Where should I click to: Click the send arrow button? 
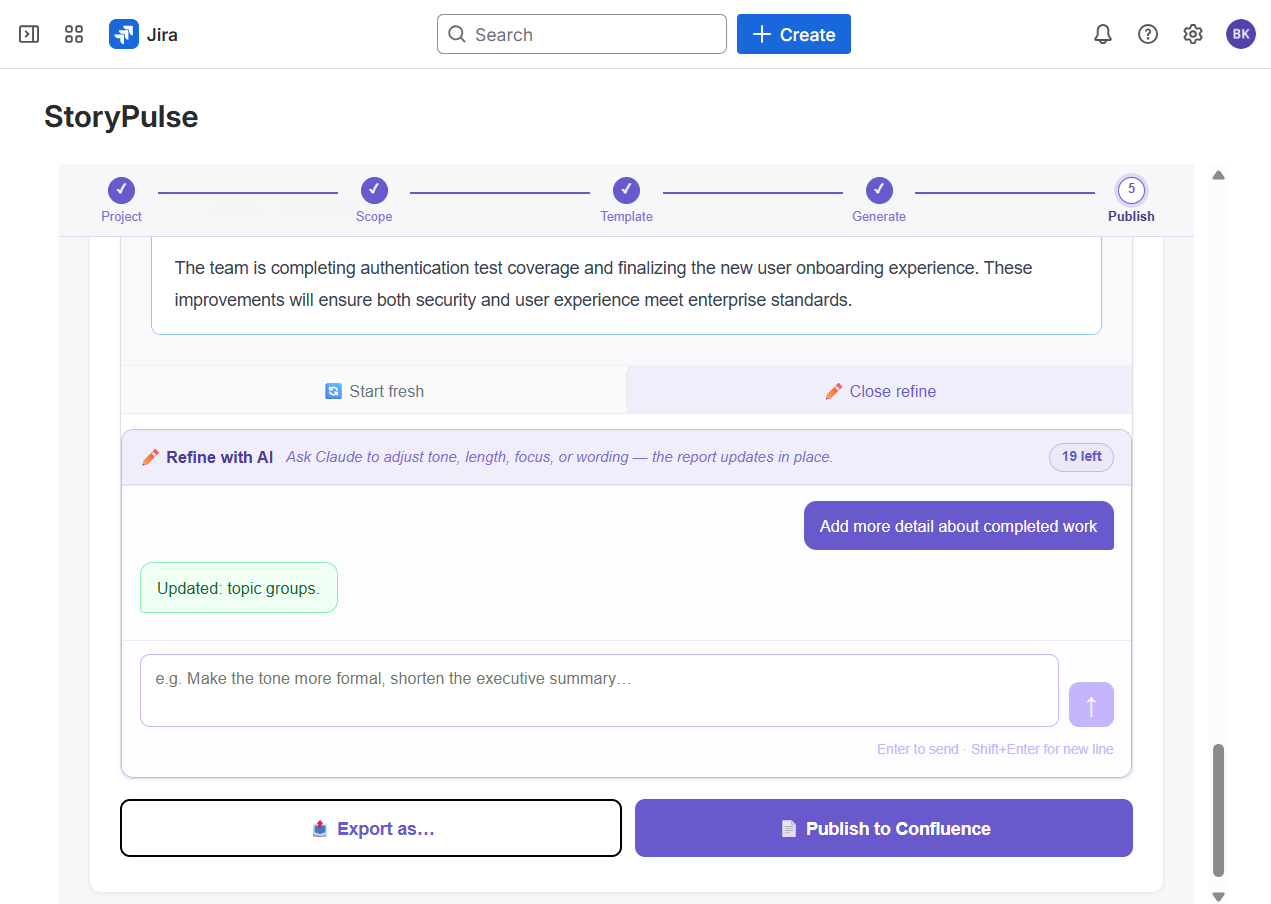1091,705
